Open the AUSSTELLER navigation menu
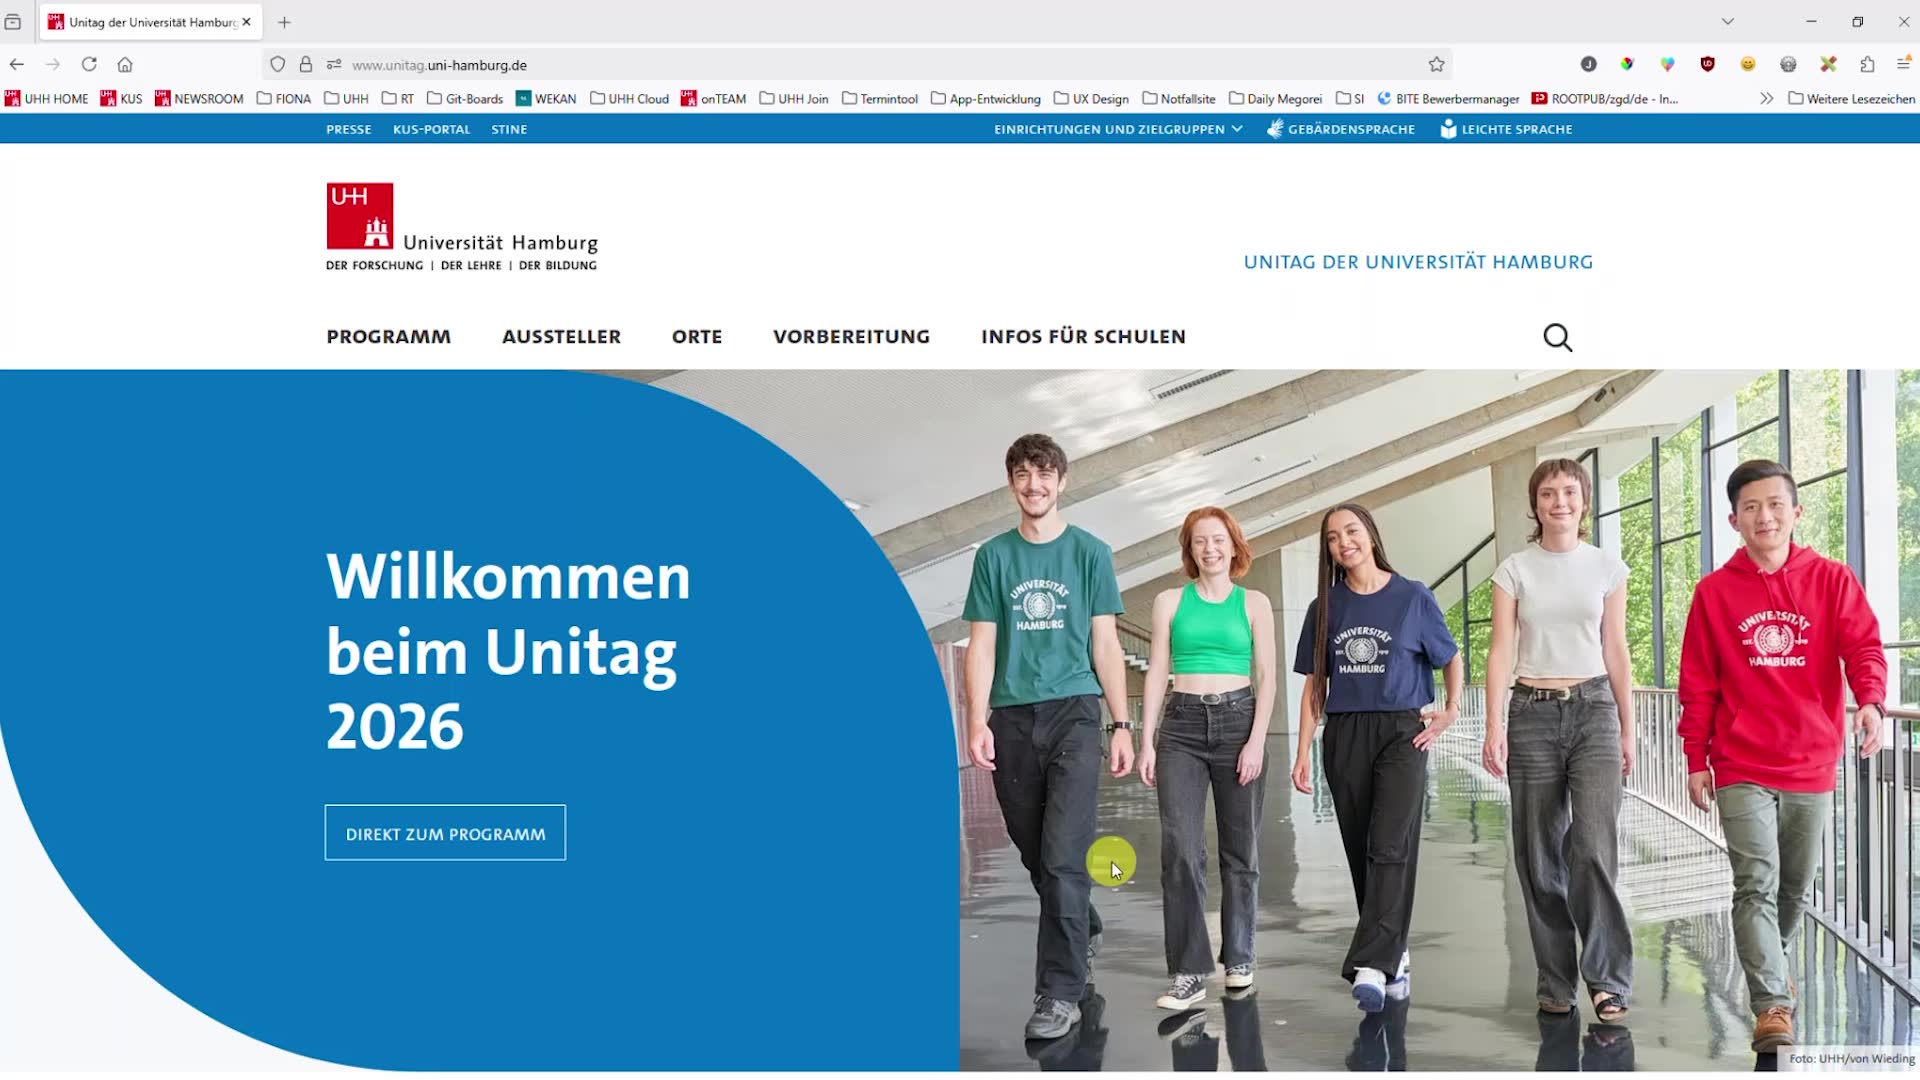Image resolution: width=1920 pixels, height=1080 pixels. pyautogui.click(x=562, y=337)
